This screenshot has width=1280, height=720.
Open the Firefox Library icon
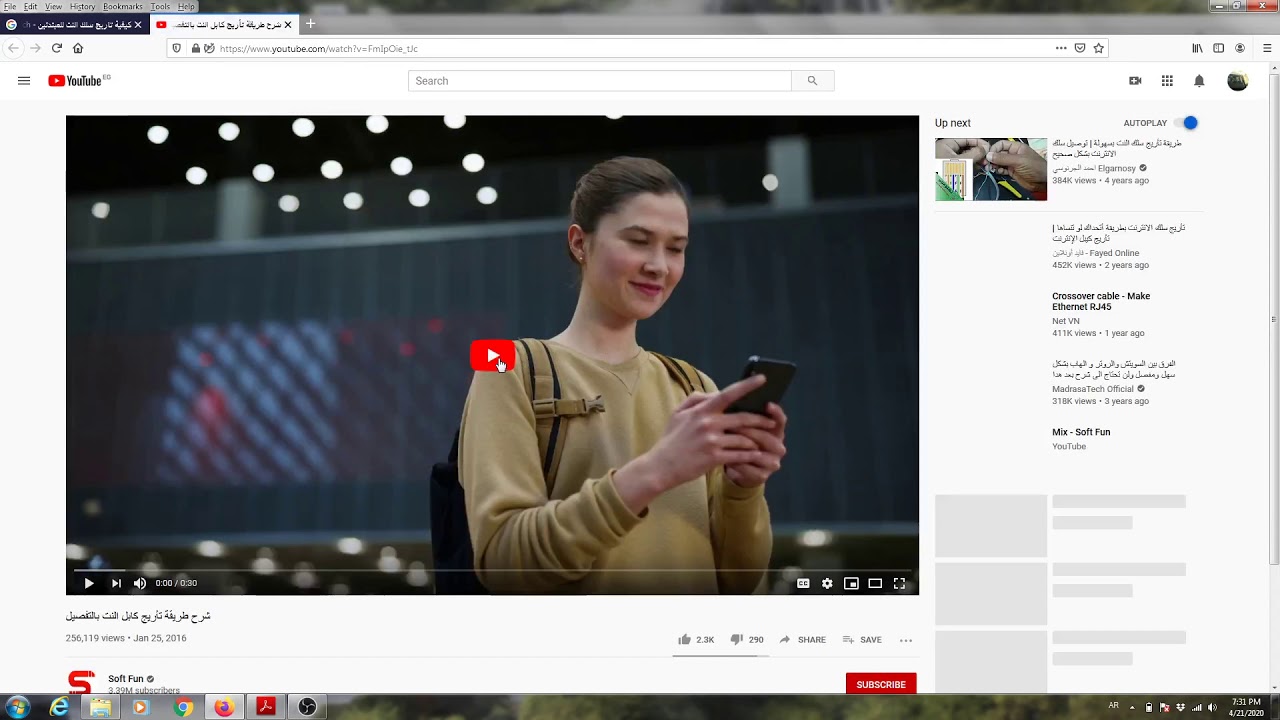click(1197, 48)
